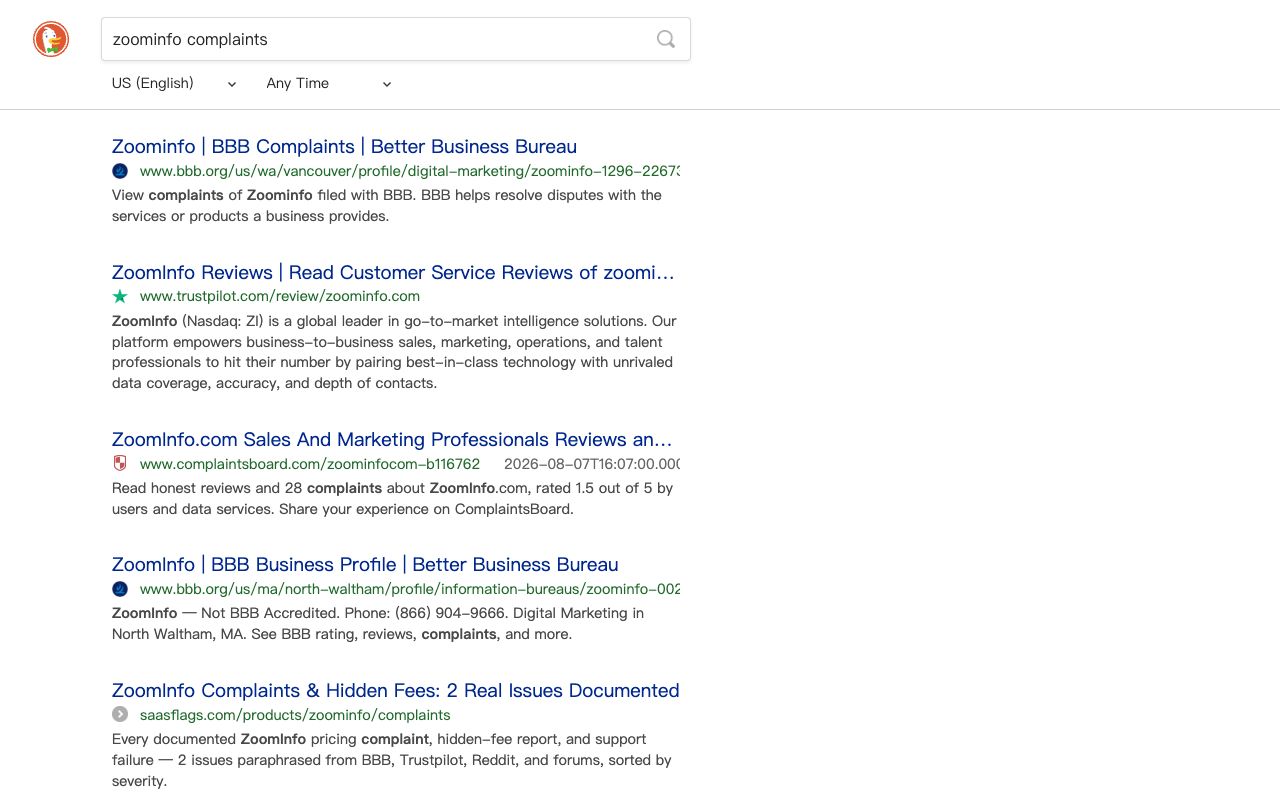Click the snippet 'View complaints of Zoominfo filed with BBB'

(x=387, y=205)
